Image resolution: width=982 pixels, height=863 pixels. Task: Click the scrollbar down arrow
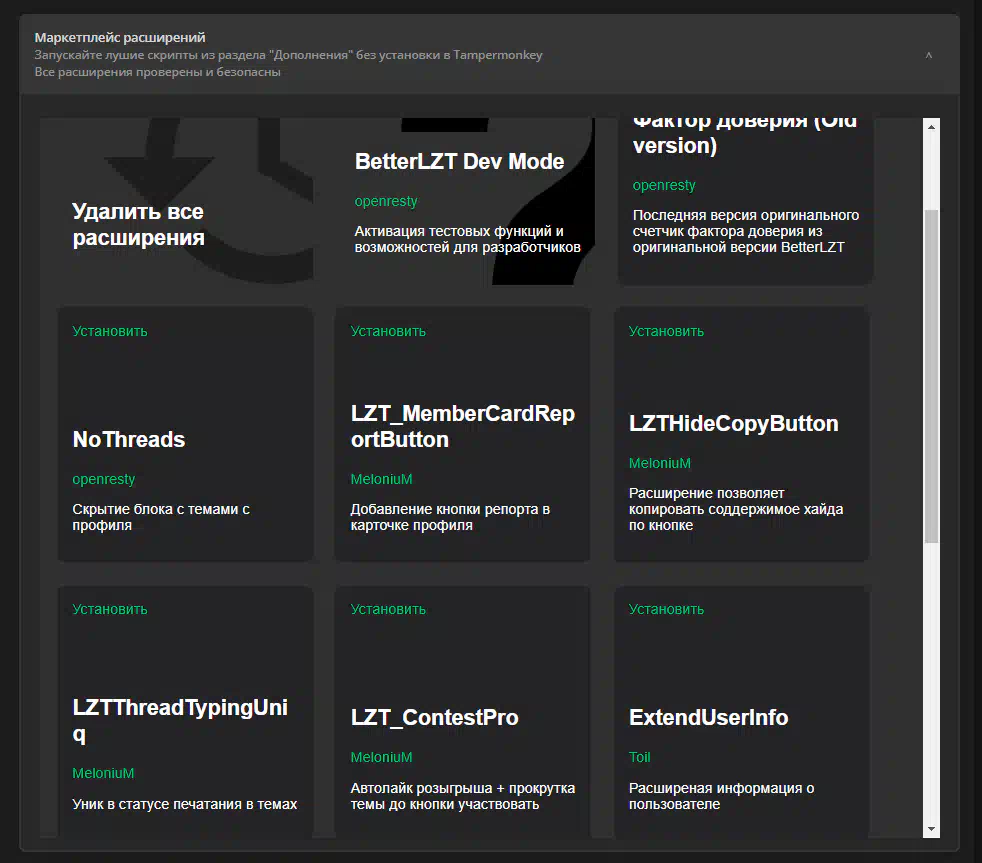click(x=932, y=828)
